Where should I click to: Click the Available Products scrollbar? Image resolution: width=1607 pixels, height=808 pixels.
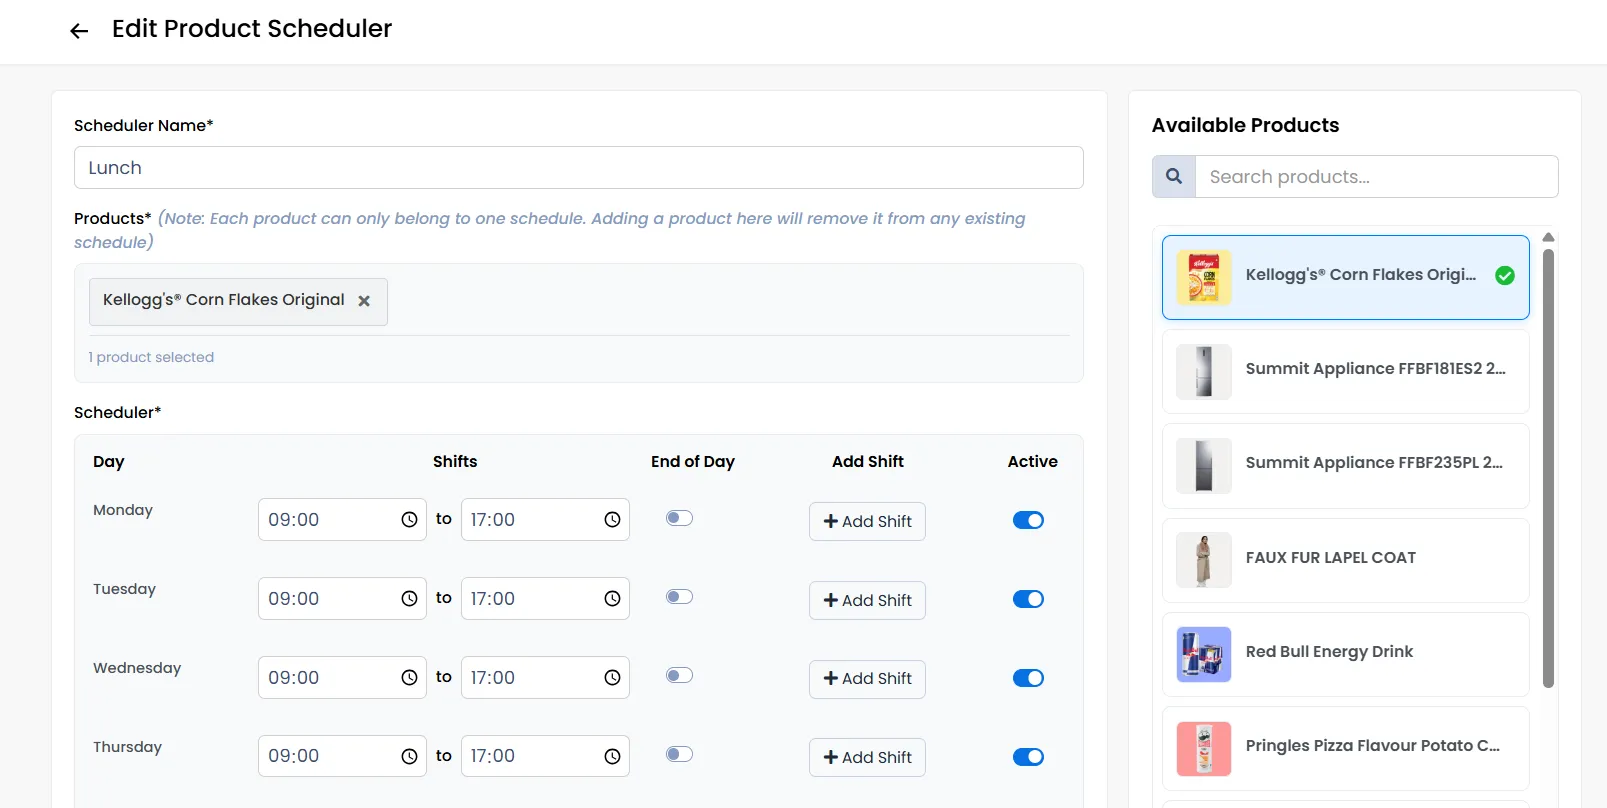pyautogui.click(x=1548, y=468)
